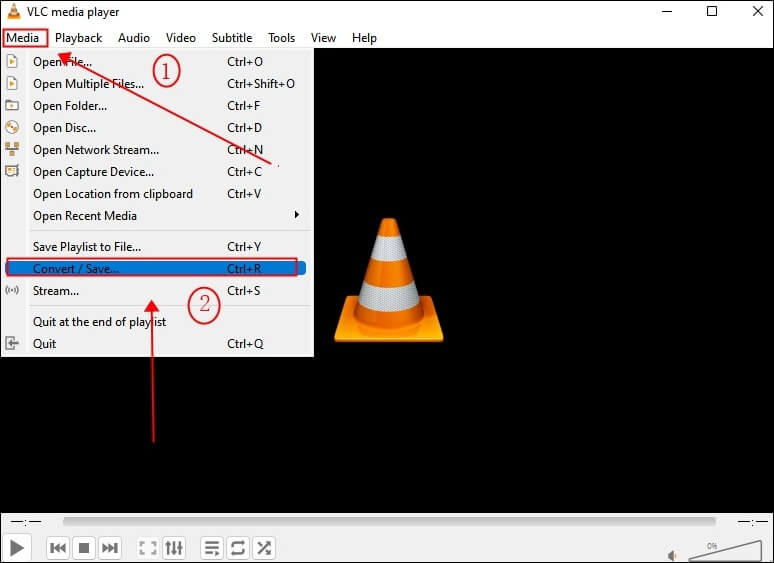Select Stream... menu item

tap(56, 291)
